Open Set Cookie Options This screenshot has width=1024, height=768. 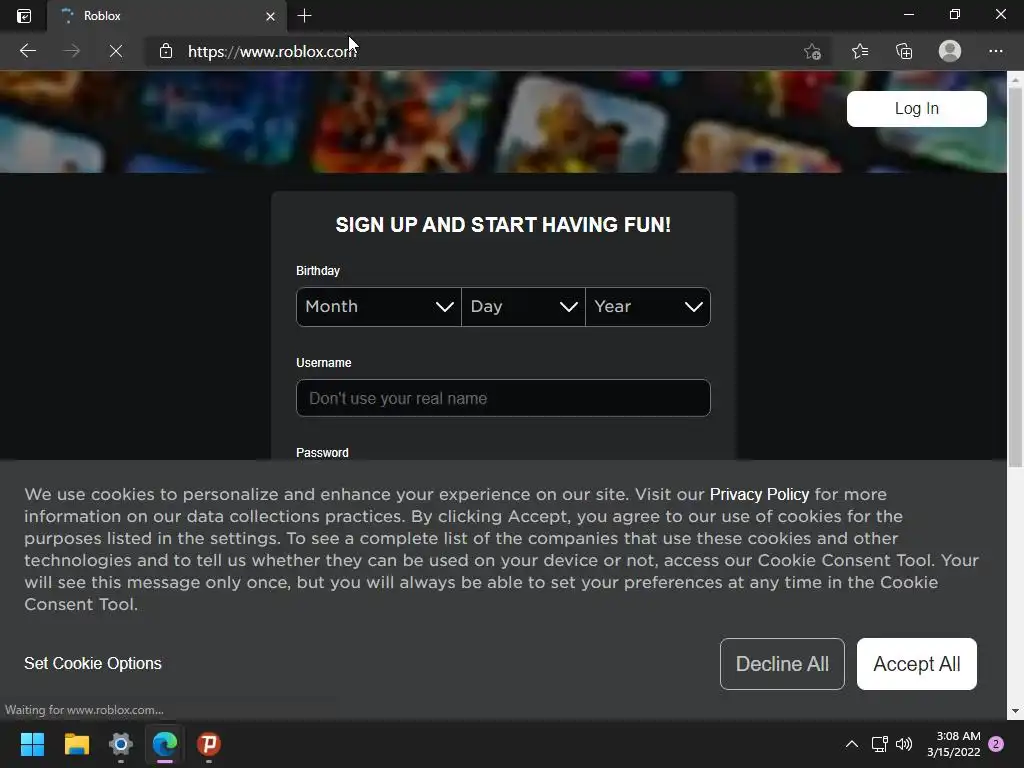[x=93, y=663]
